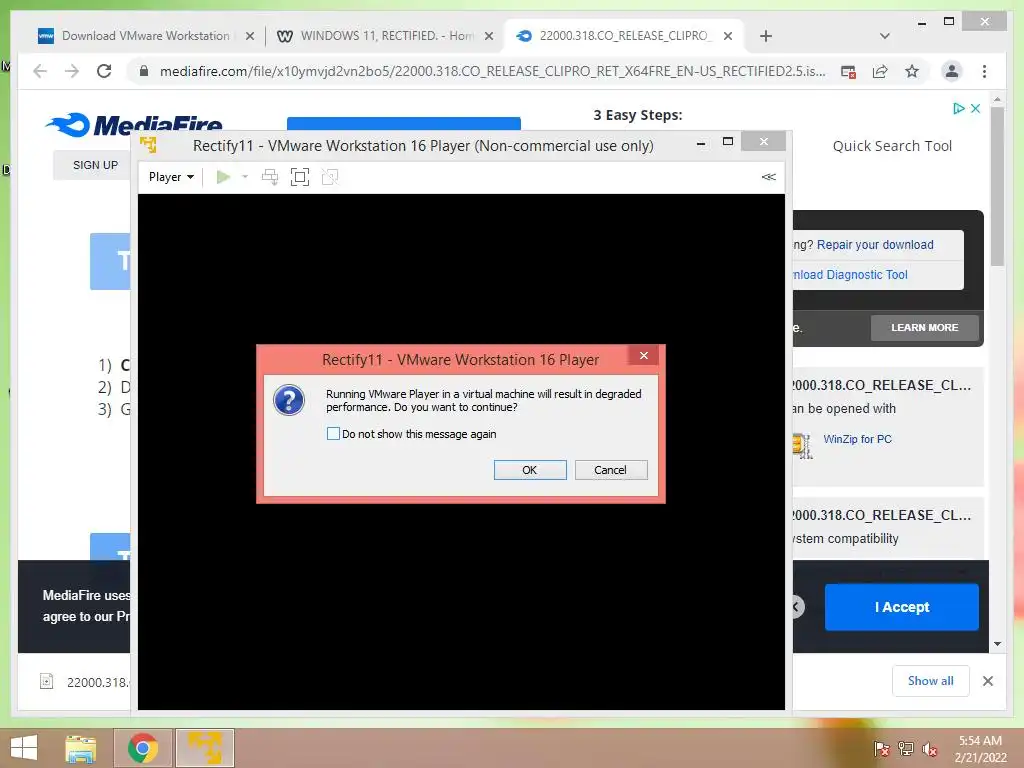Collapse VMware toolbar with double chevron
The image size is (1024, 768).
point(769,177)
